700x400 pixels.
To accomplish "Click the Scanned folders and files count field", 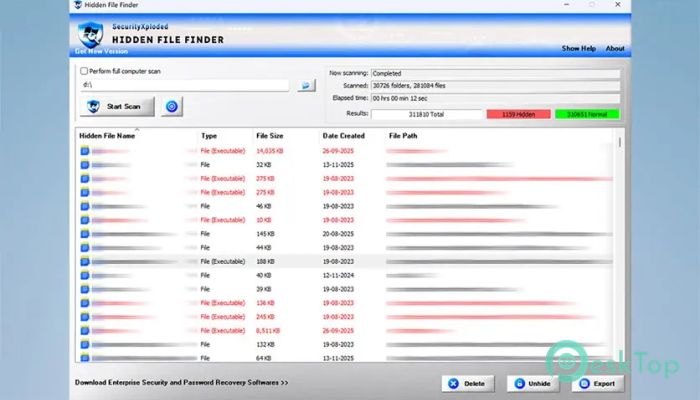I will click(496, 86).
